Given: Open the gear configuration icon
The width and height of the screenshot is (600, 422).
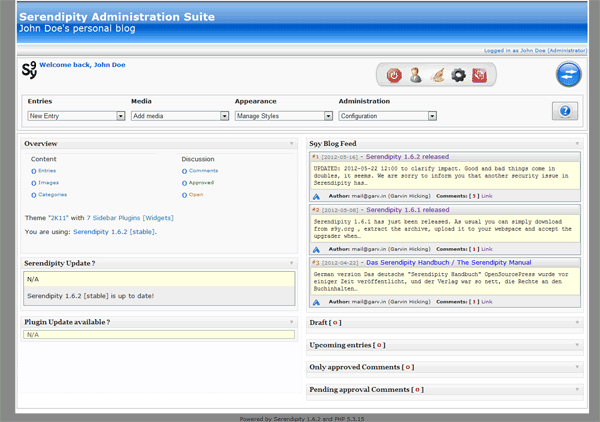Looking at the screenshot, I should (459, 75).
